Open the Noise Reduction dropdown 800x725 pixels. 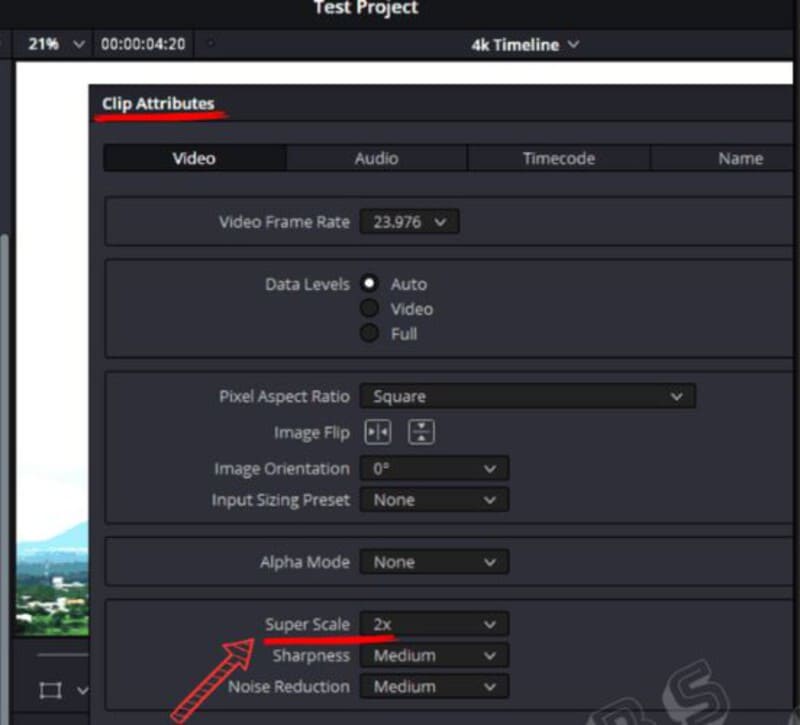pos(434,687)
